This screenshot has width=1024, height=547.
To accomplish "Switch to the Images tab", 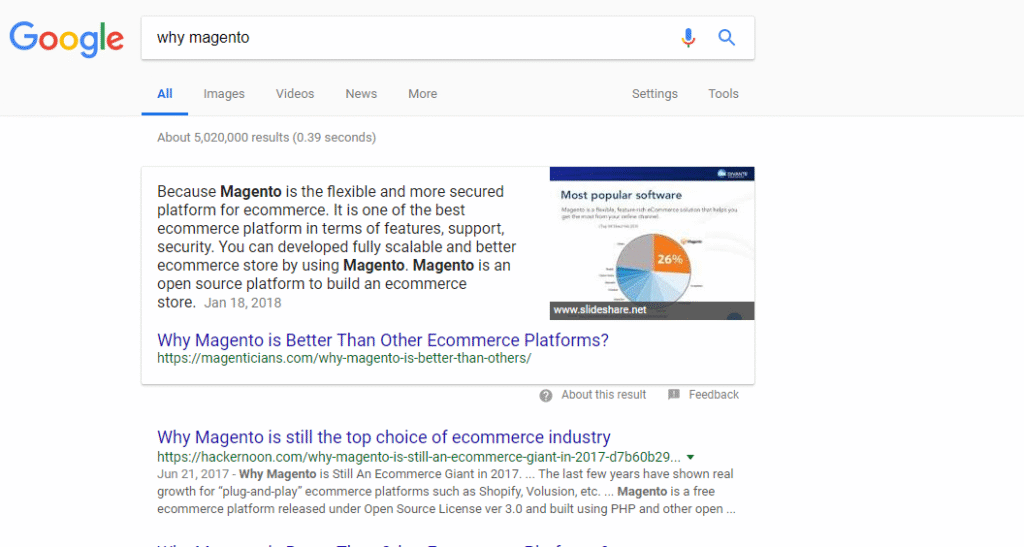I will coord(224,94).
